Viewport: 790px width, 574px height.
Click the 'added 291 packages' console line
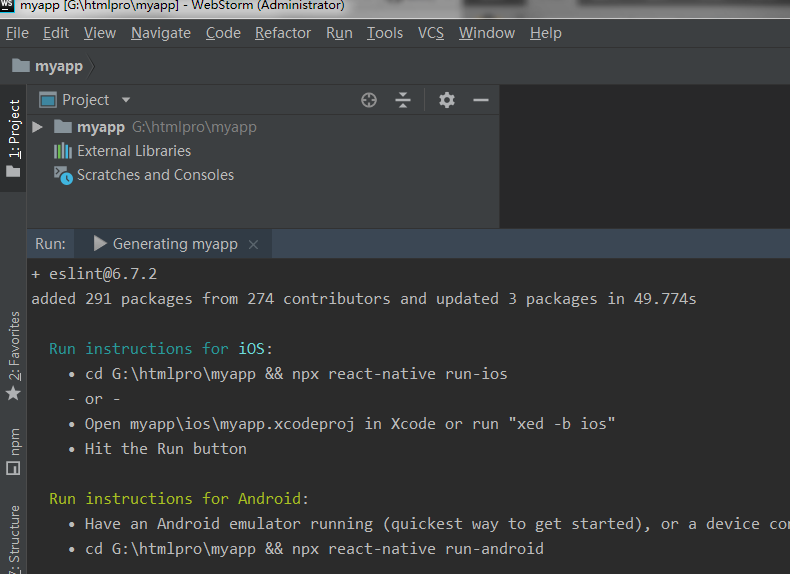363,299
